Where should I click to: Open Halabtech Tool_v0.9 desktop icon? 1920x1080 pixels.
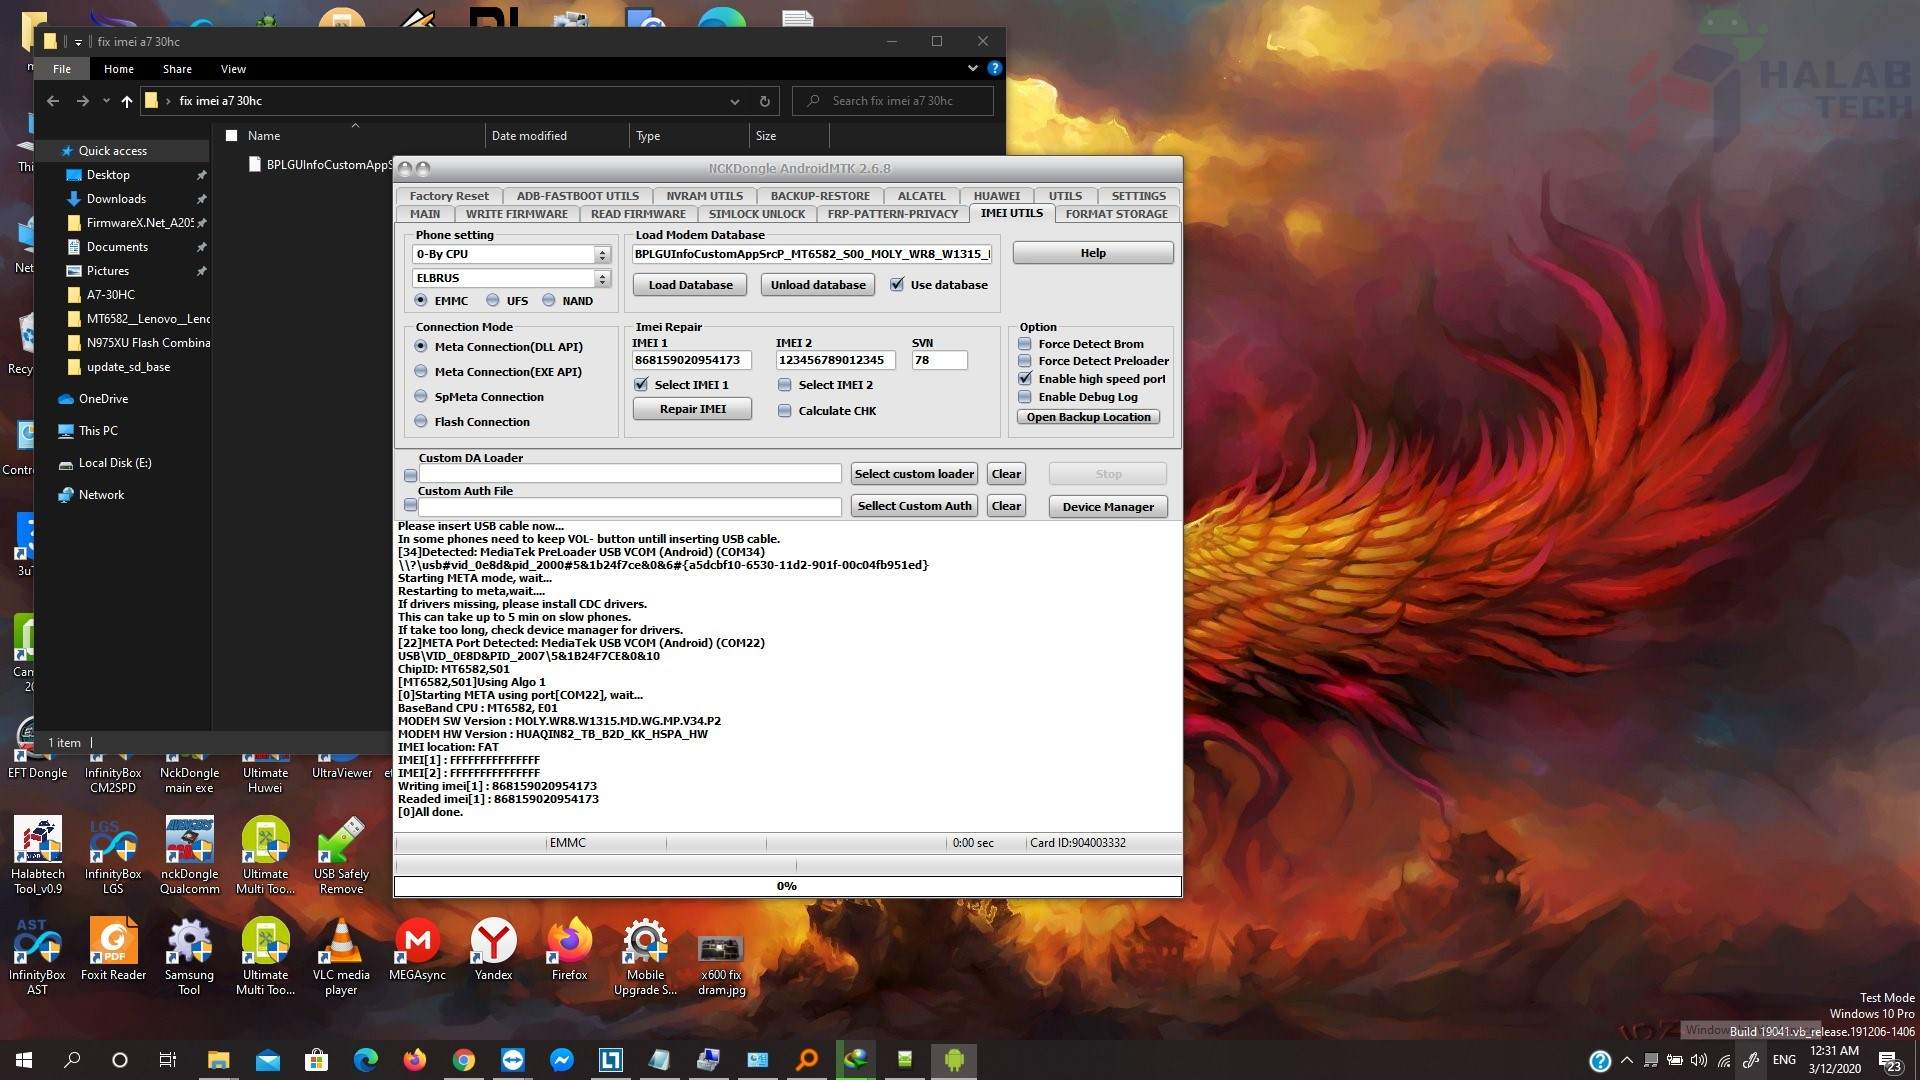(37, 855)
